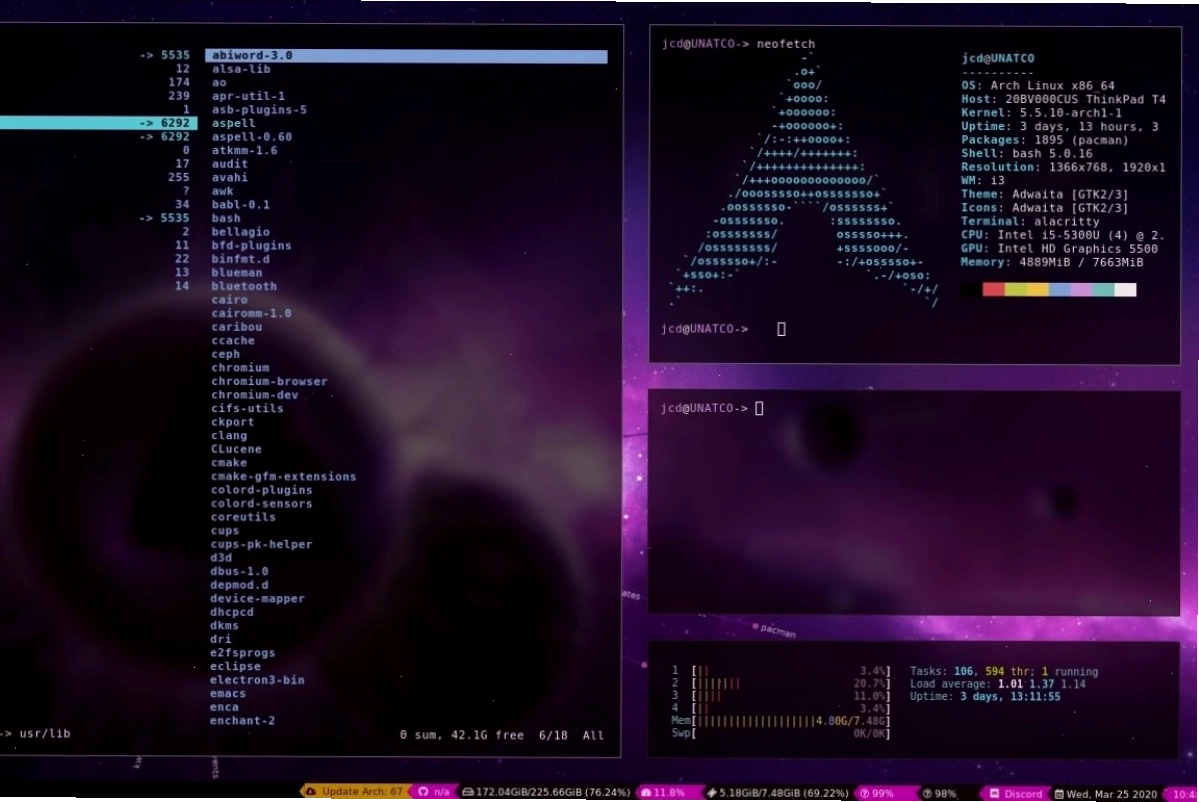This screenshot has height=802, width=1199.
Task: Click the Discord label in status bar
Action: [x=1023, y=794]
